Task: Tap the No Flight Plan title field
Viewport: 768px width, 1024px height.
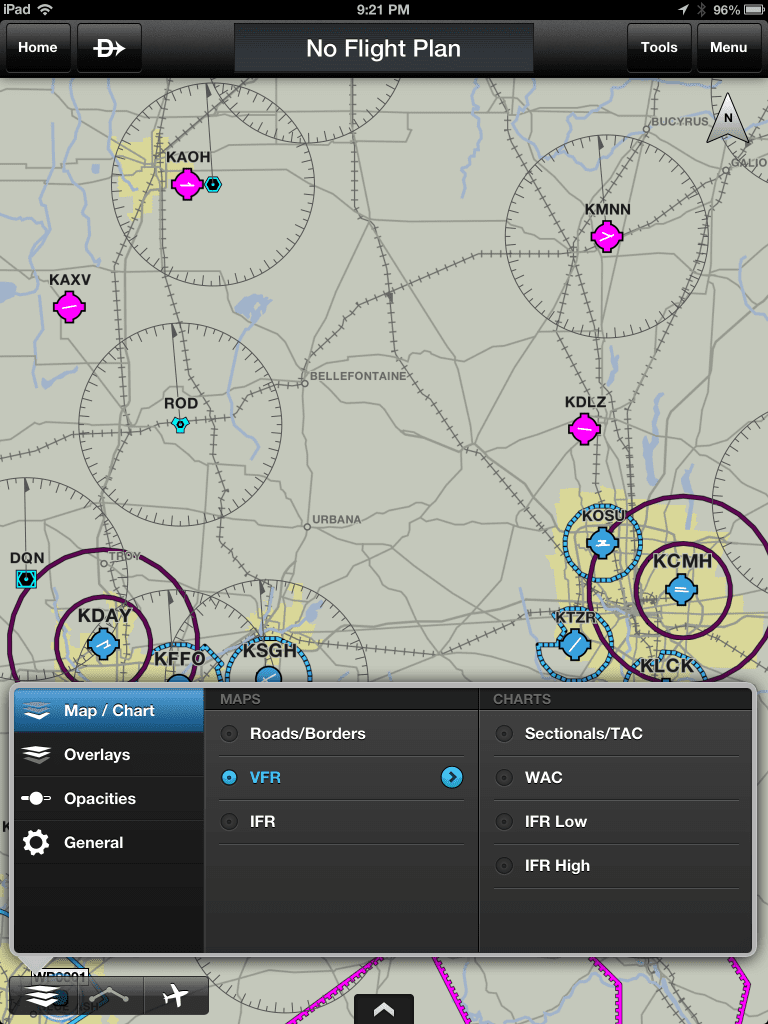Action: (384, 48)
